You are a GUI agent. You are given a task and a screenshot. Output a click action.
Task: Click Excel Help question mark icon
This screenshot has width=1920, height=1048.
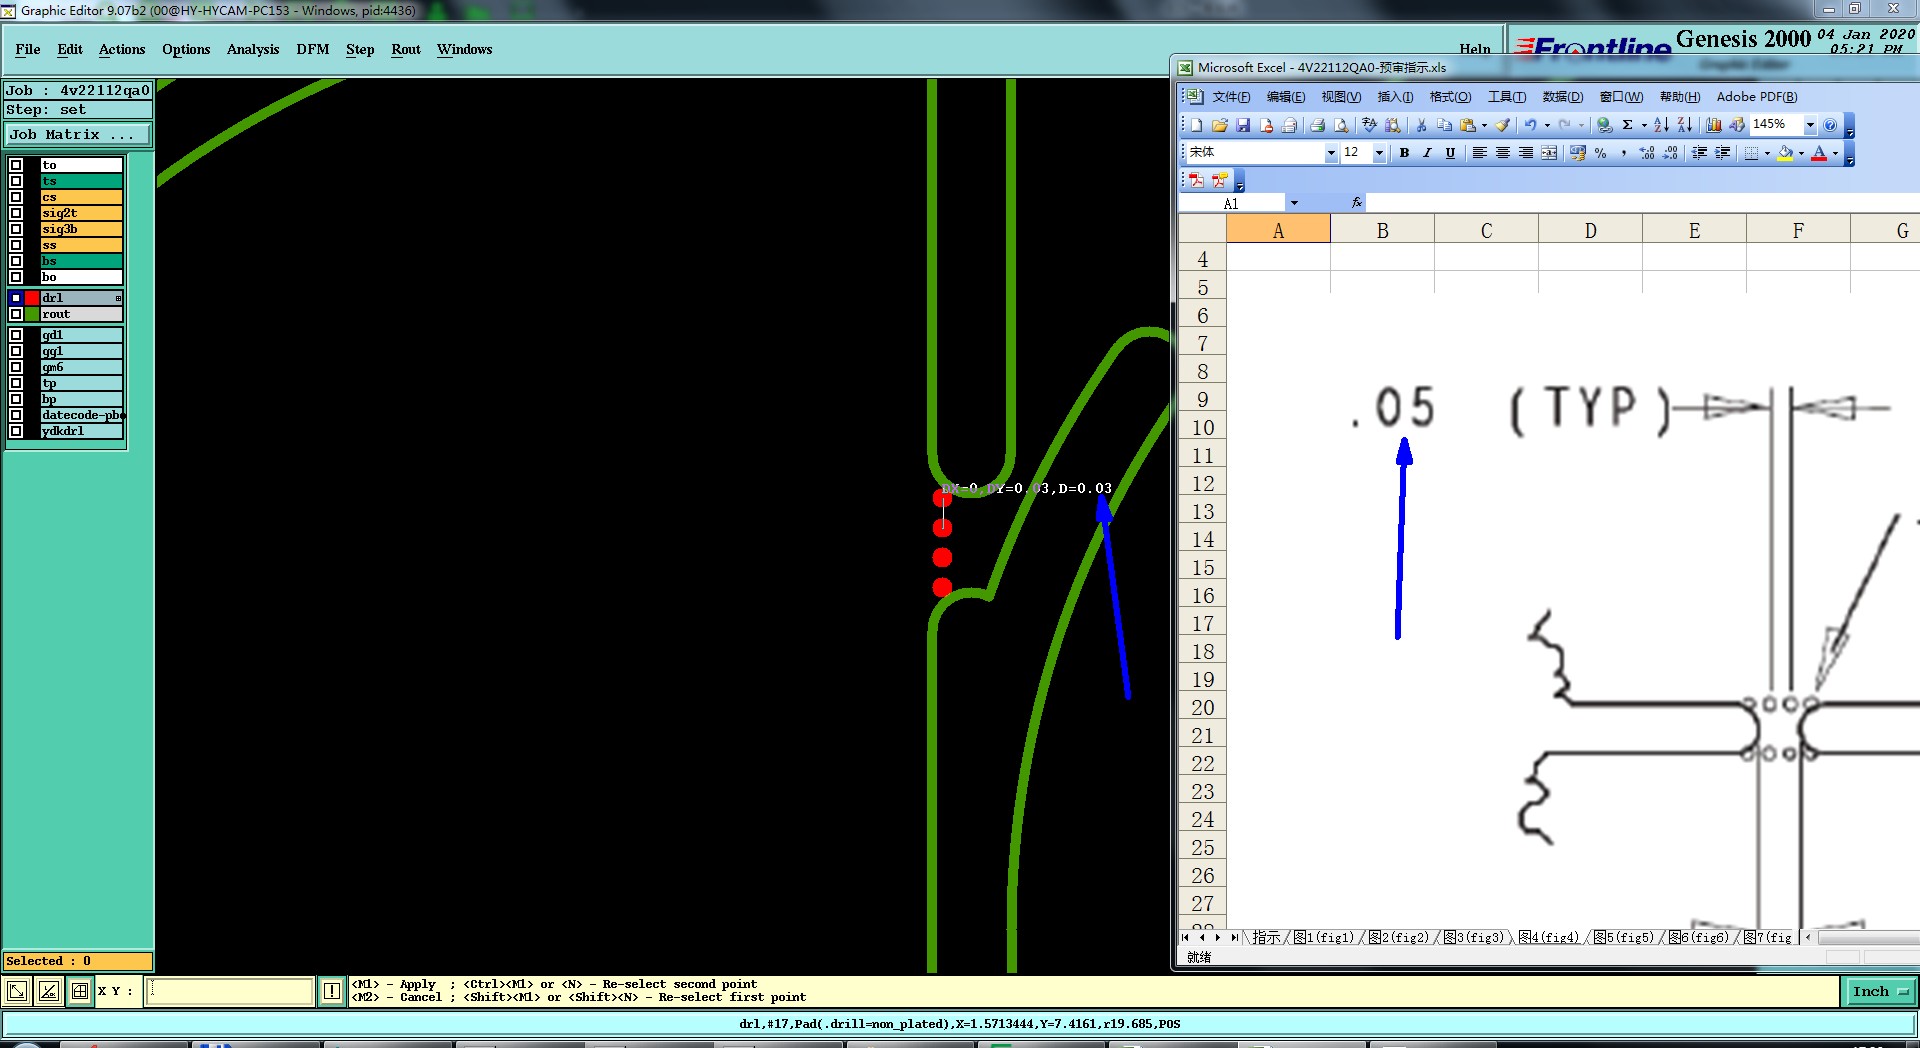(x=1830, y=125)
